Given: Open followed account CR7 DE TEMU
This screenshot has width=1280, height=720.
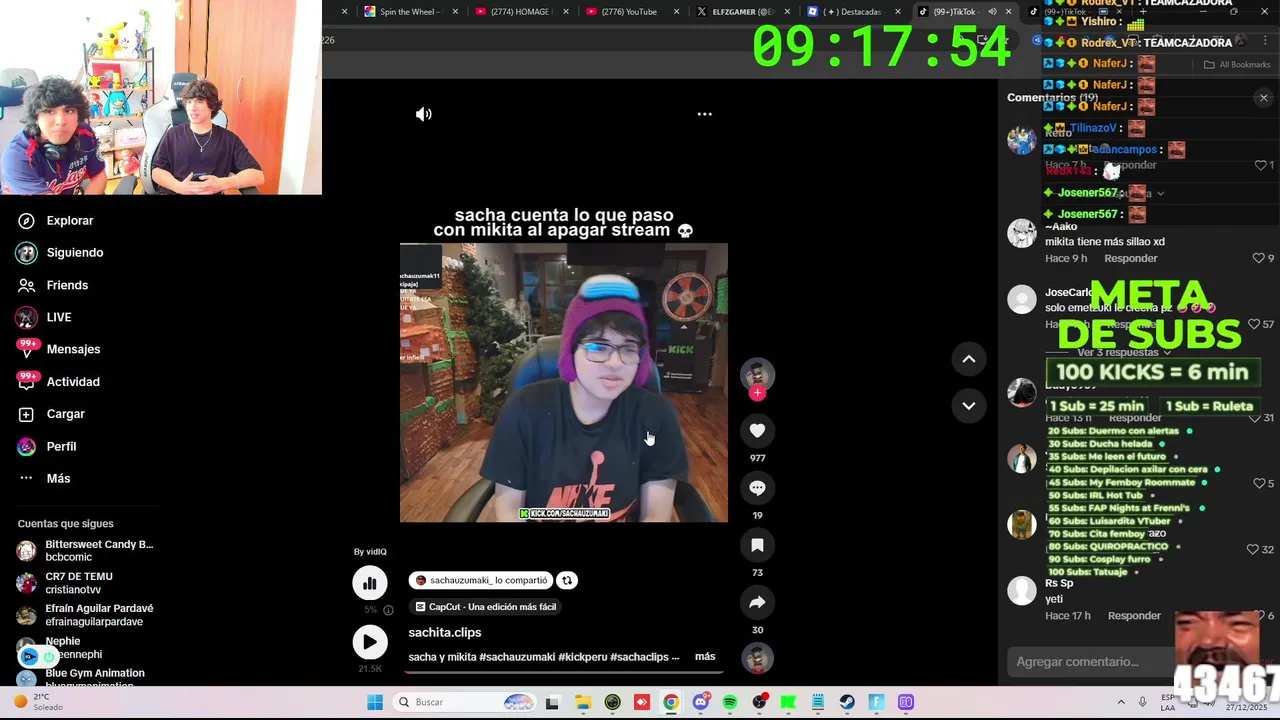Looking at the screenshot, I should pos(66,583).
